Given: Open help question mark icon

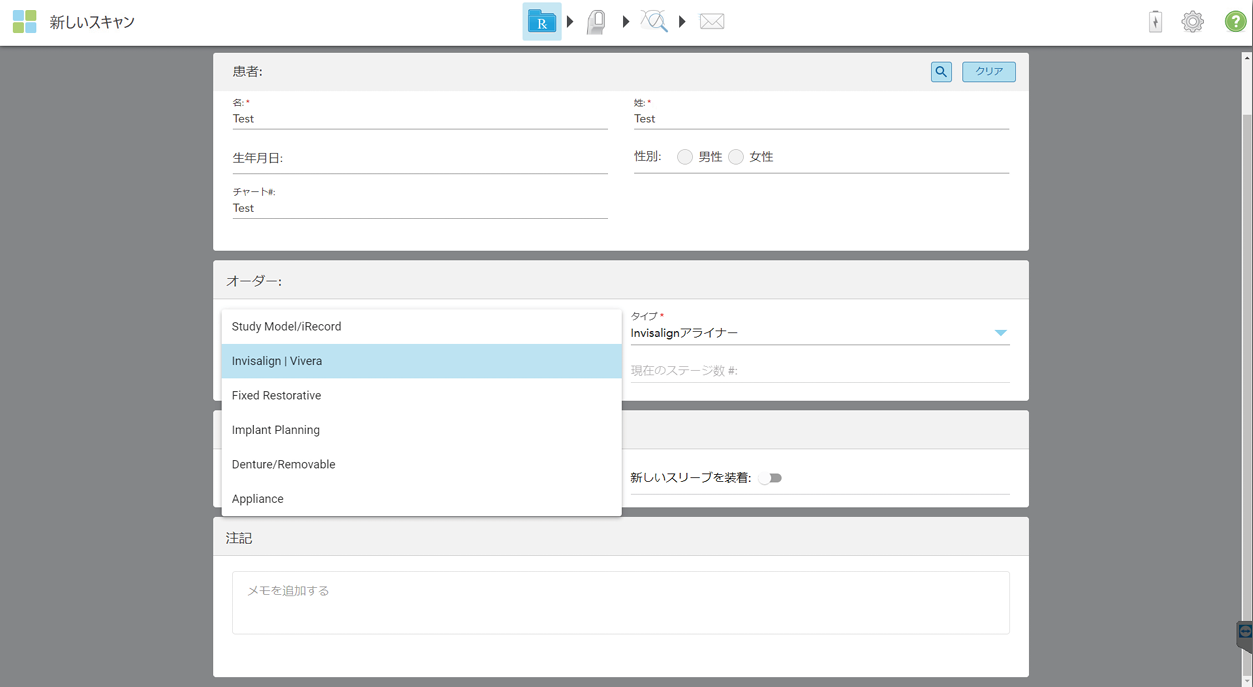Looking at the screenshot, I should click(1236, 22).
